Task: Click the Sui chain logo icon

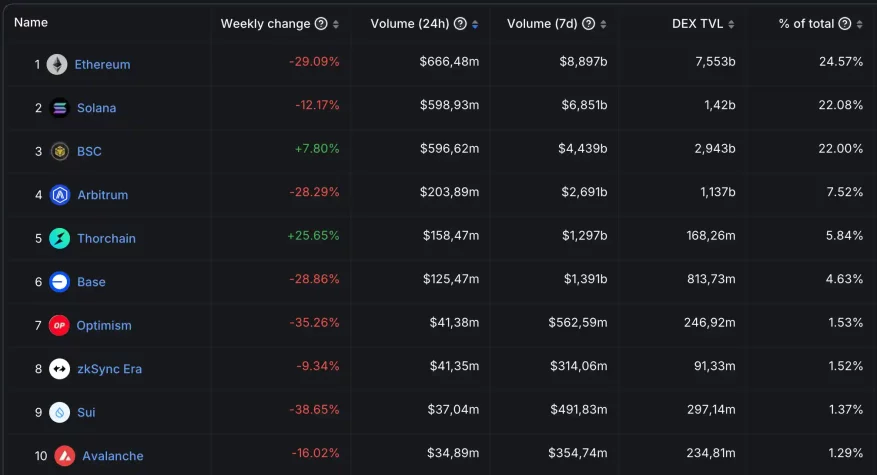Action: click(60, 412)
